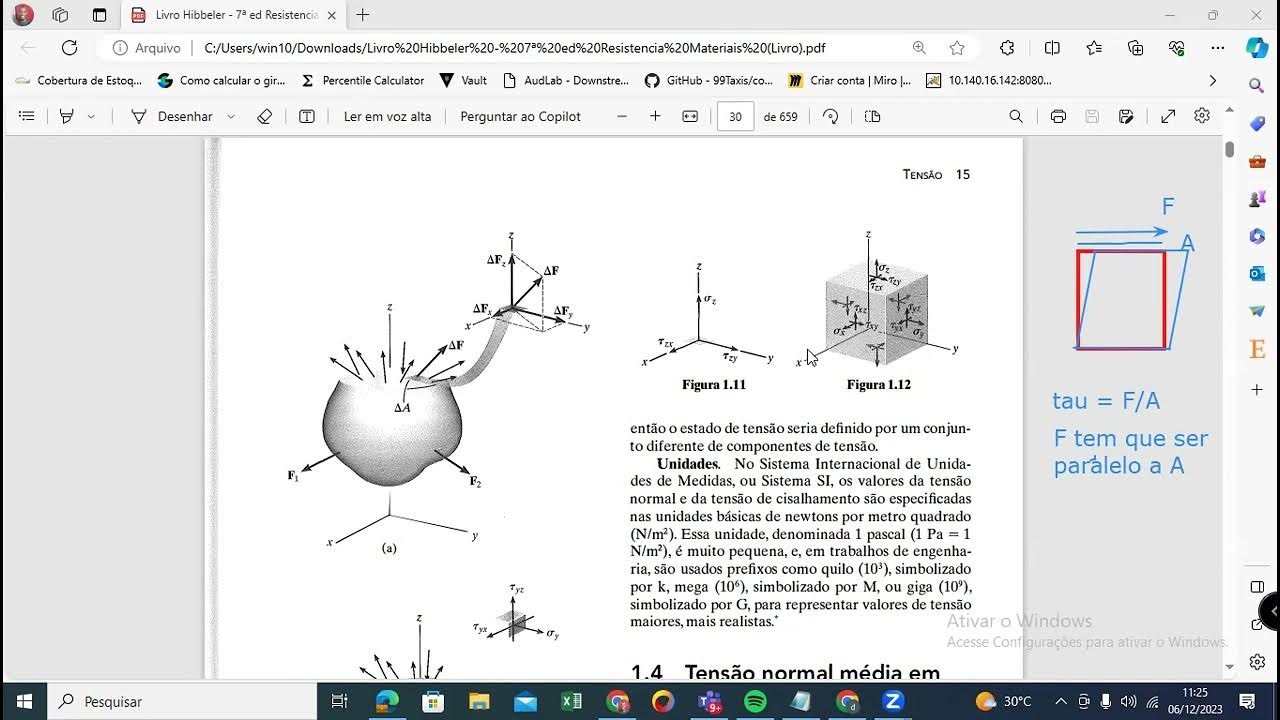Toggle fit-to-width page view
The image size is (1280, 720).
689,116
